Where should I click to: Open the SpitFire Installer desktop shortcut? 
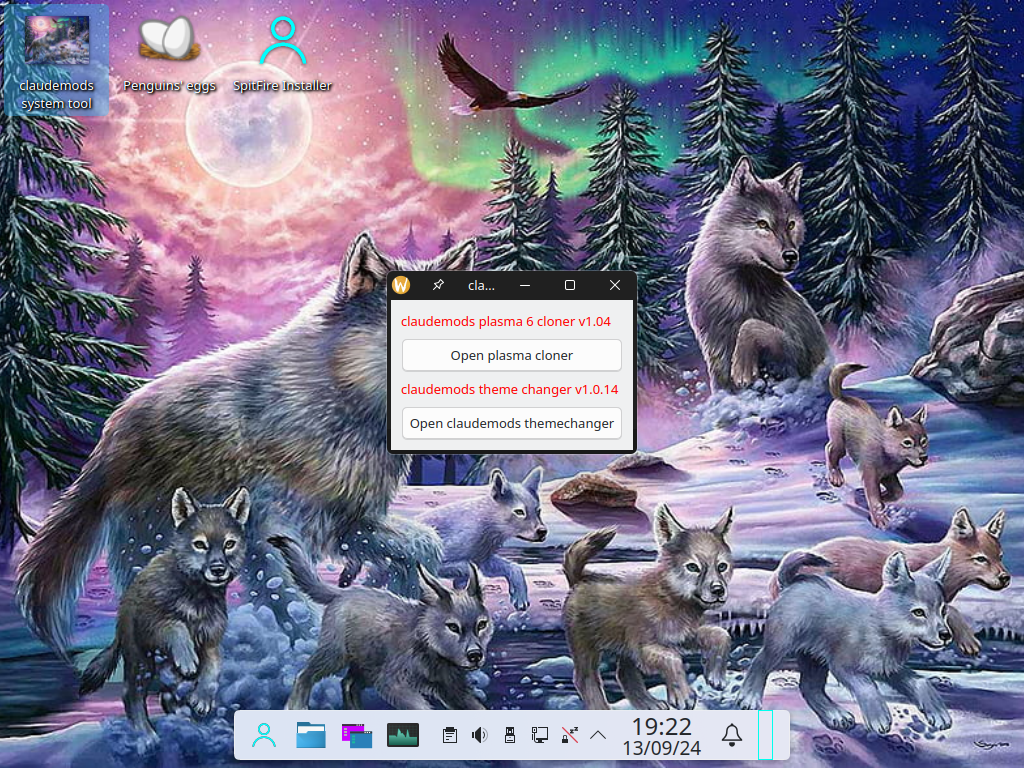[283, 54]
